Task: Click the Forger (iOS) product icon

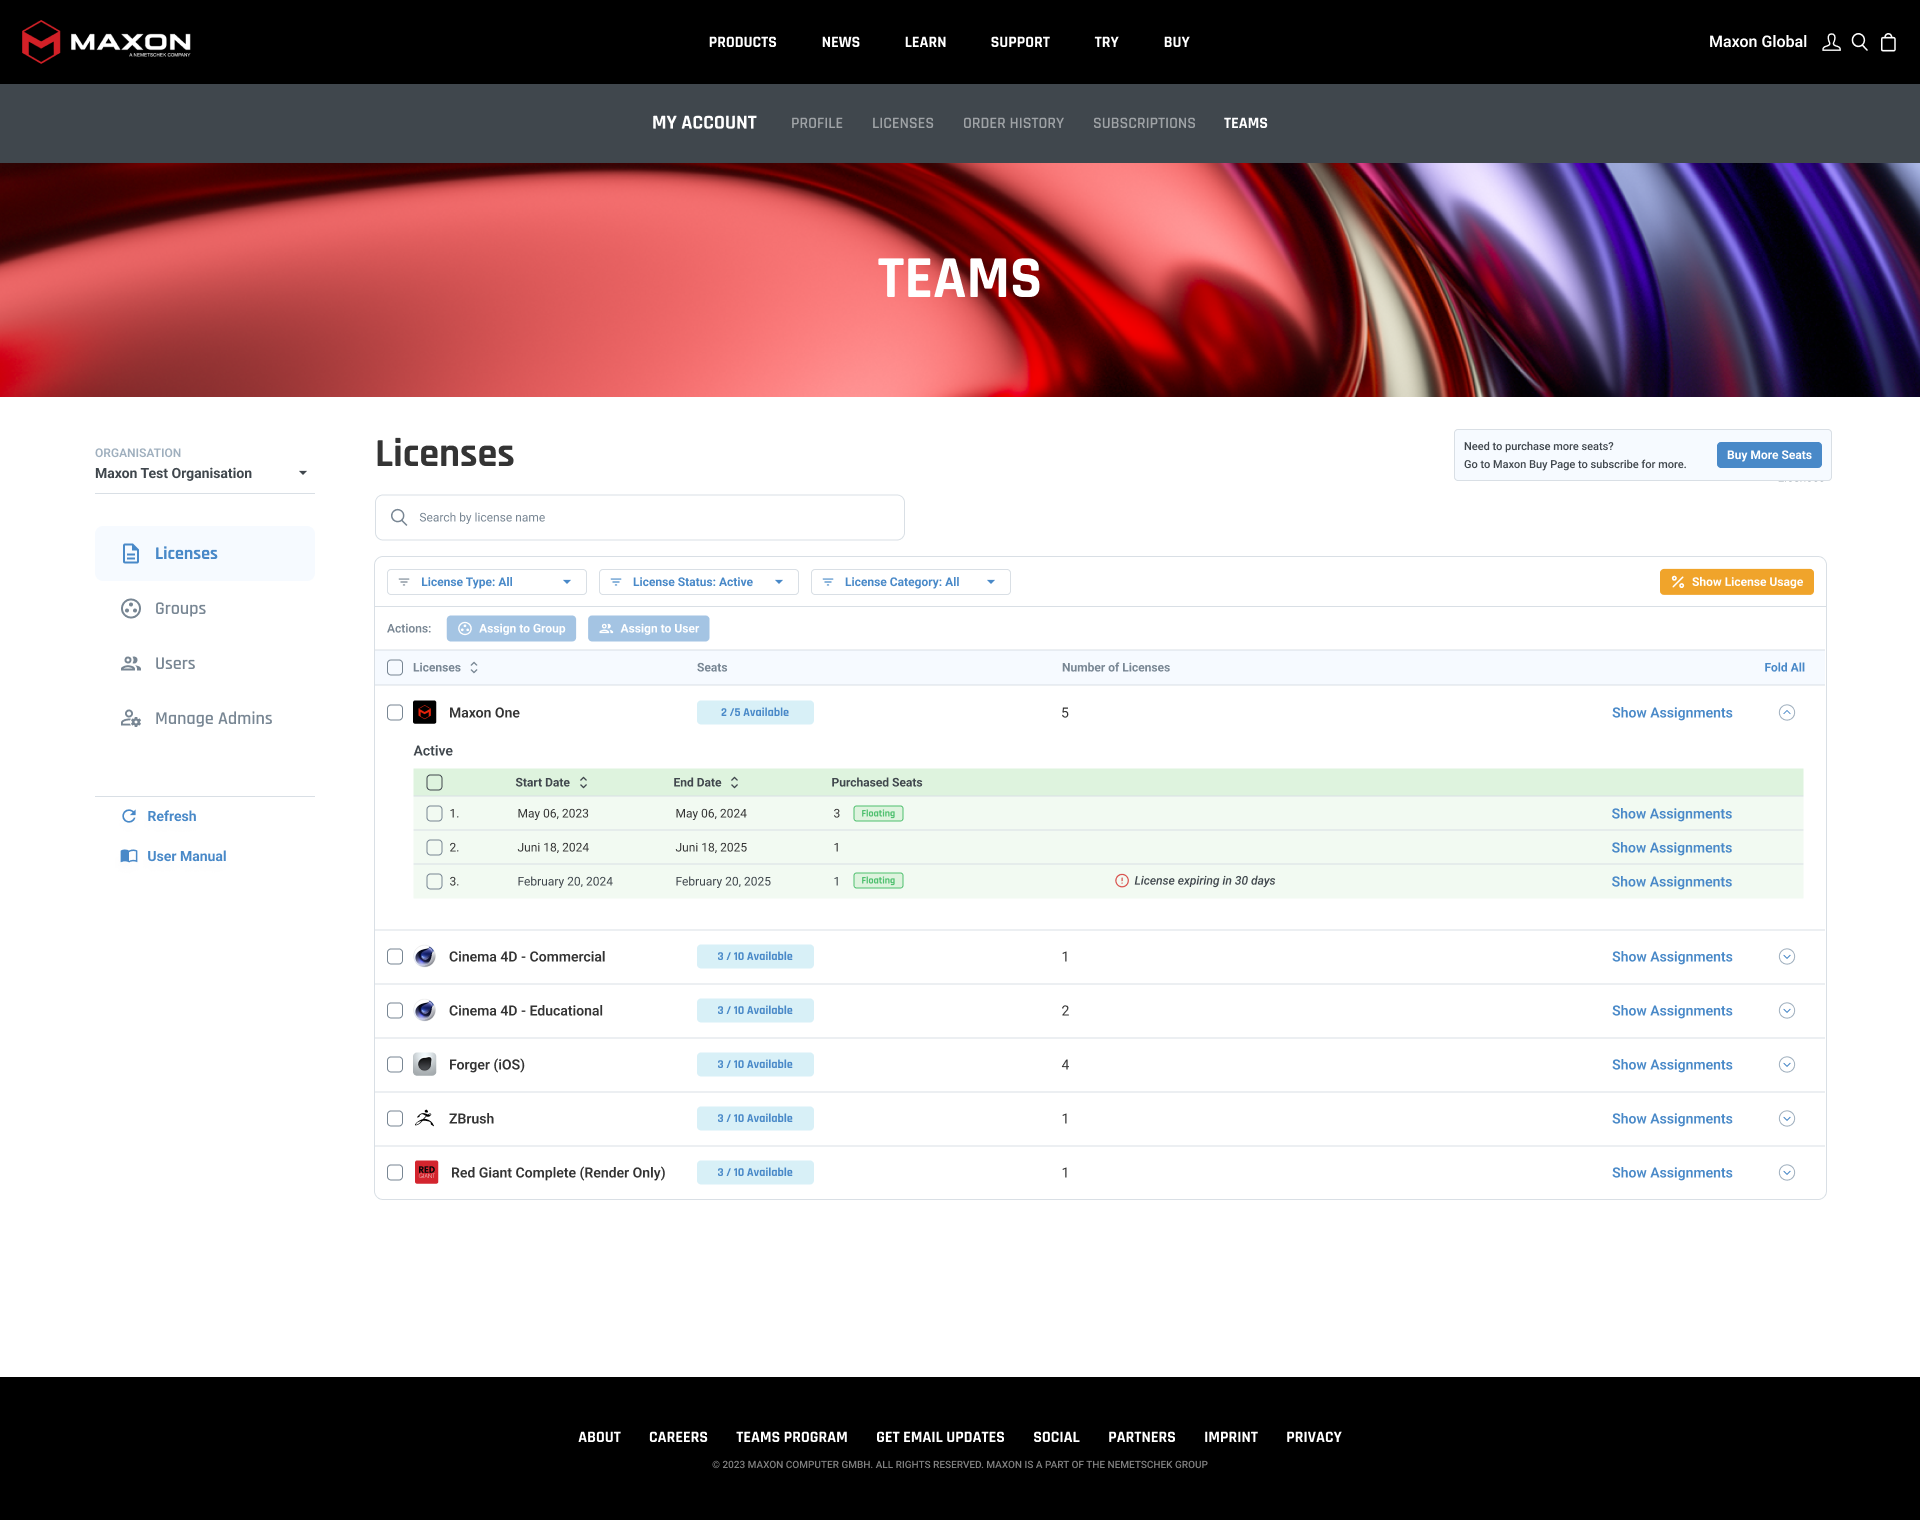Action: 425,1064
